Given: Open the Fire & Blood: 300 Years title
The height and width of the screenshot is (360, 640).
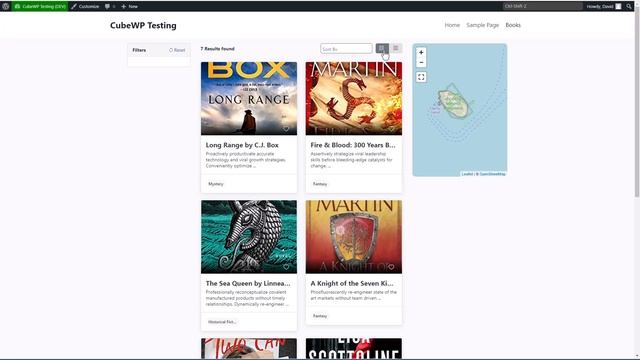Looking at the screenshot, I should pos(353,145).
